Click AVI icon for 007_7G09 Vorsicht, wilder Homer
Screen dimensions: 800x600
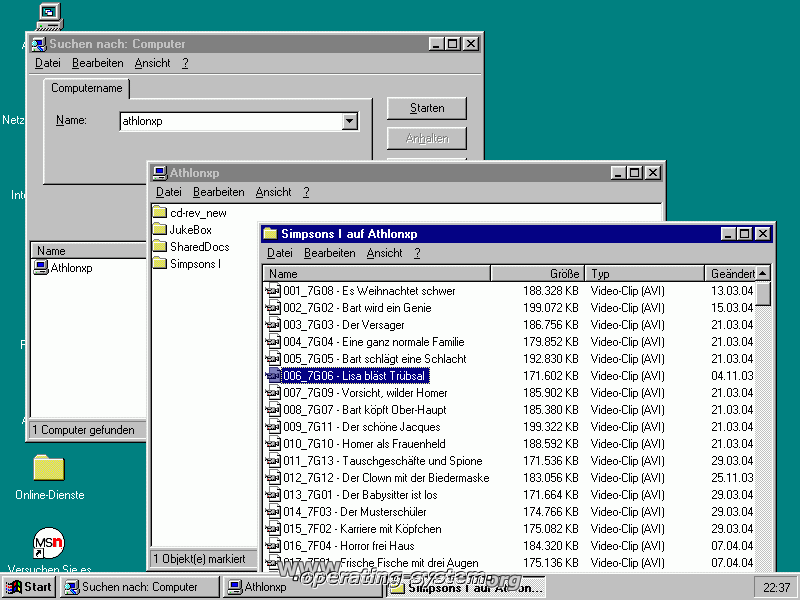pos(273,393)
